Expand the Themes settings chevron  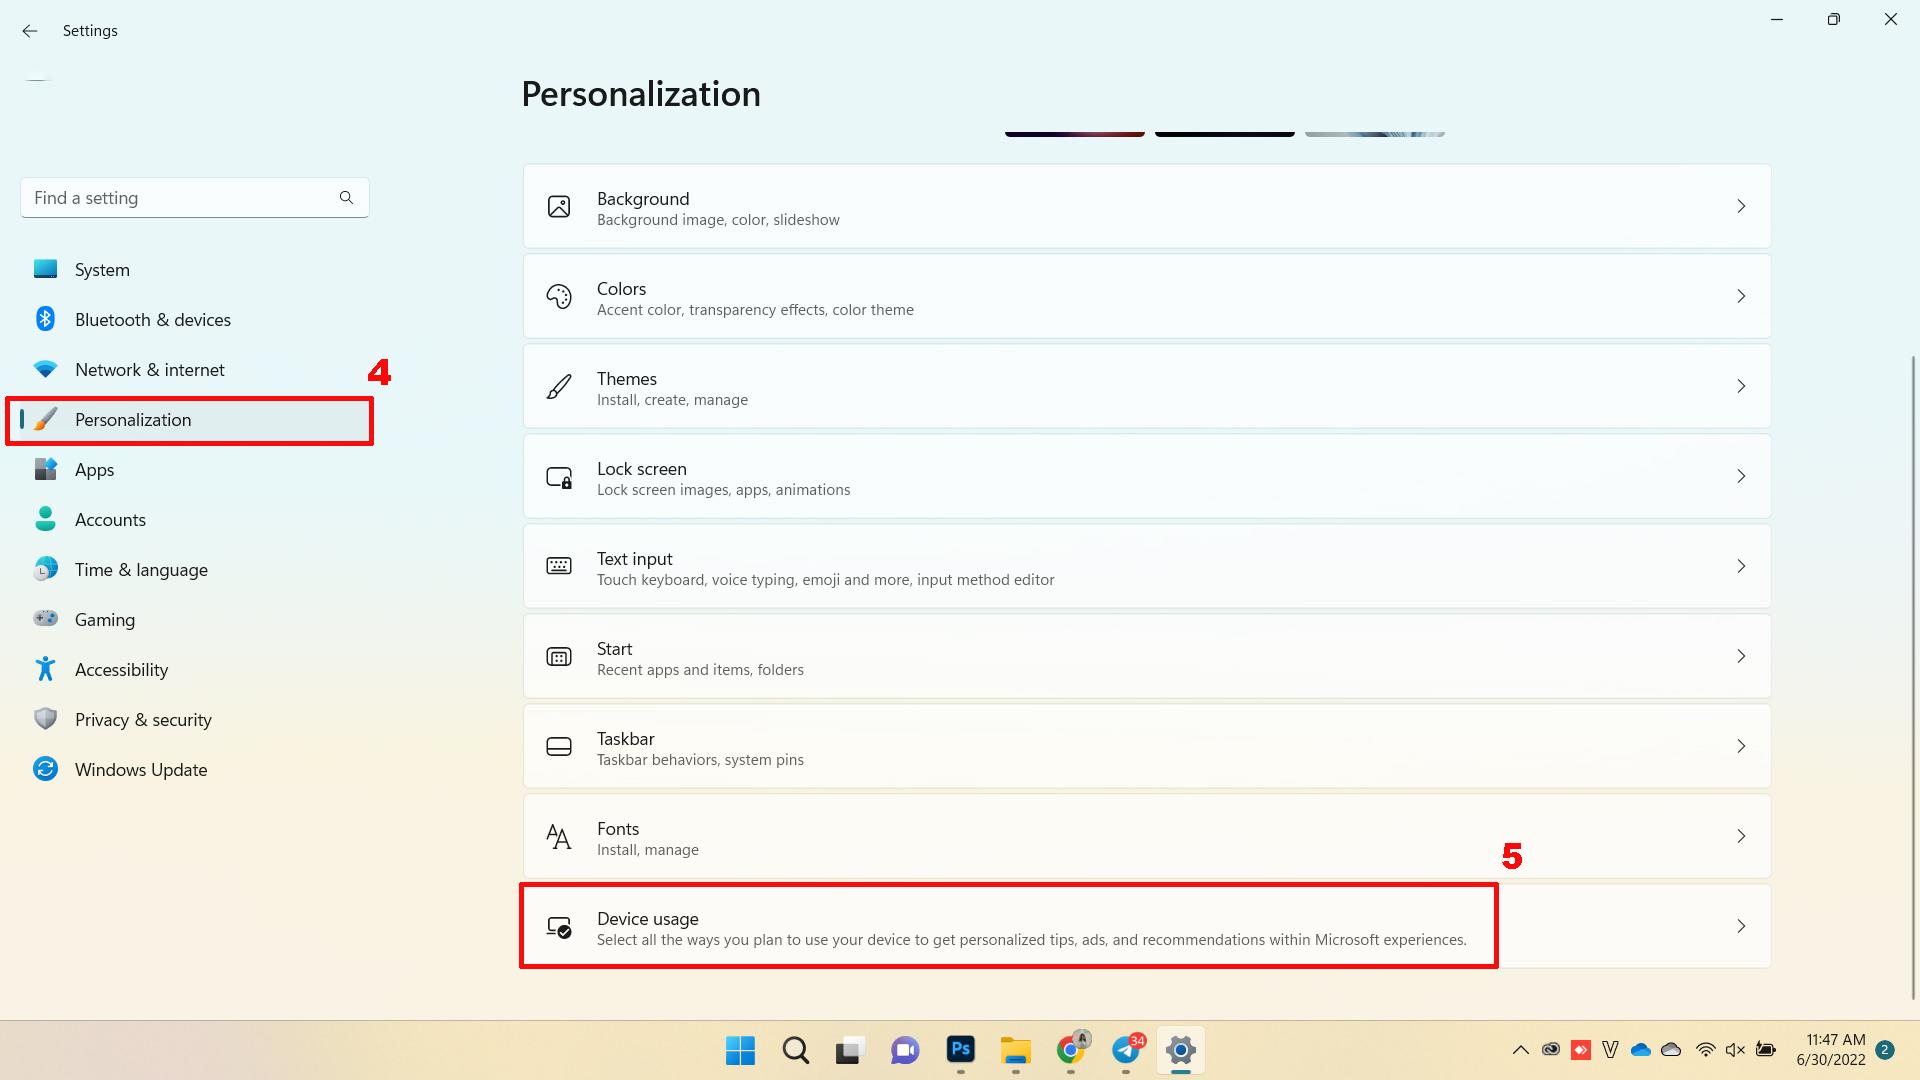(x=1741, y=387)
